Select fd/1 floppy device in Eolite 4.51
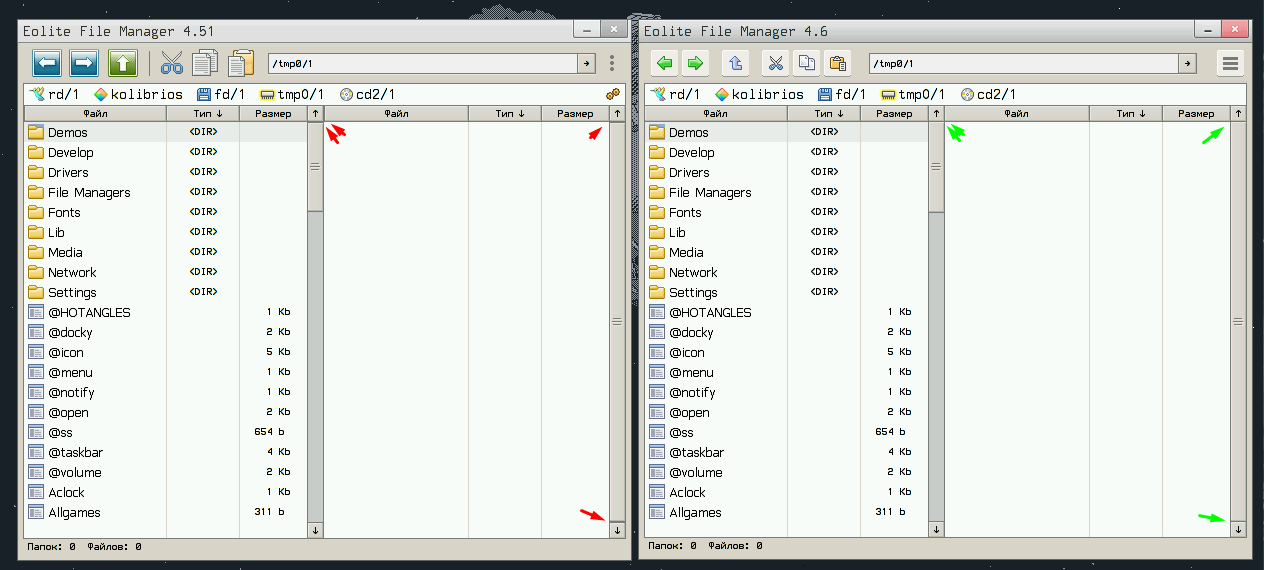 click(x=221, y=94)
